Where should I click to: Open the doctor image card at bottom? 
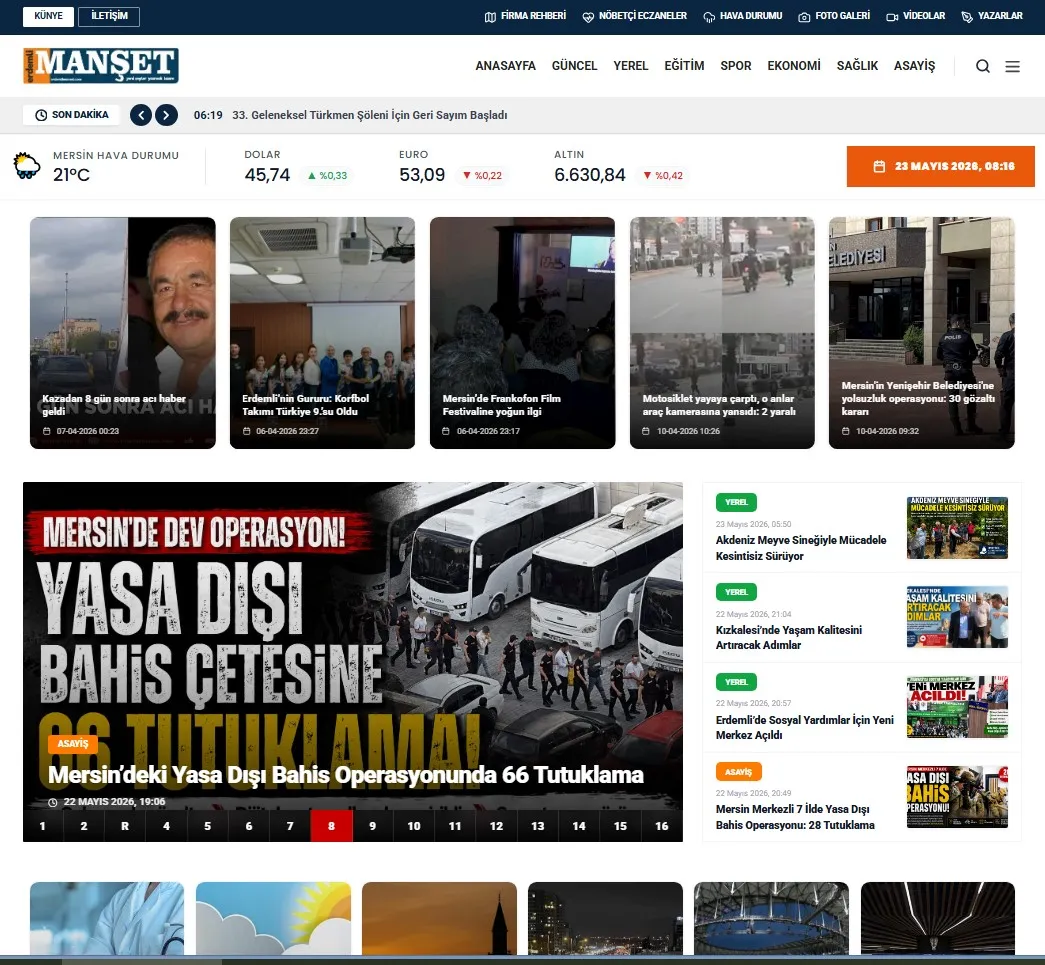pyautogui.click(x=107, y=918)
